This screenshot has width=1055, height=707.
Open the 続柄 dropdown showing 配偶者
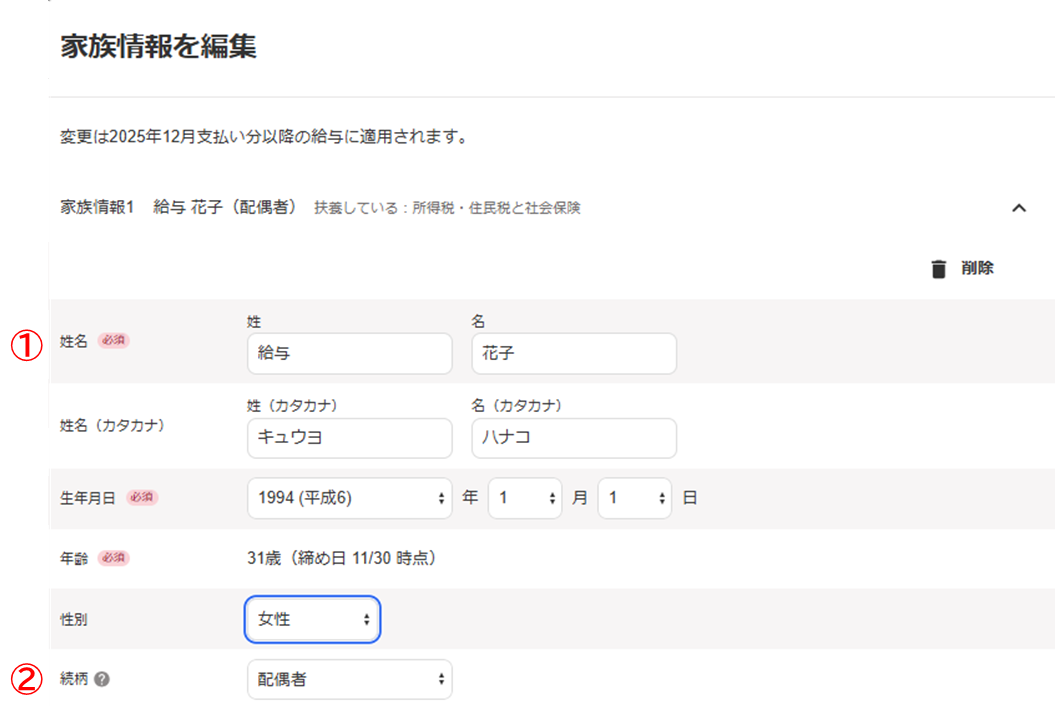(x=349, y=679)
